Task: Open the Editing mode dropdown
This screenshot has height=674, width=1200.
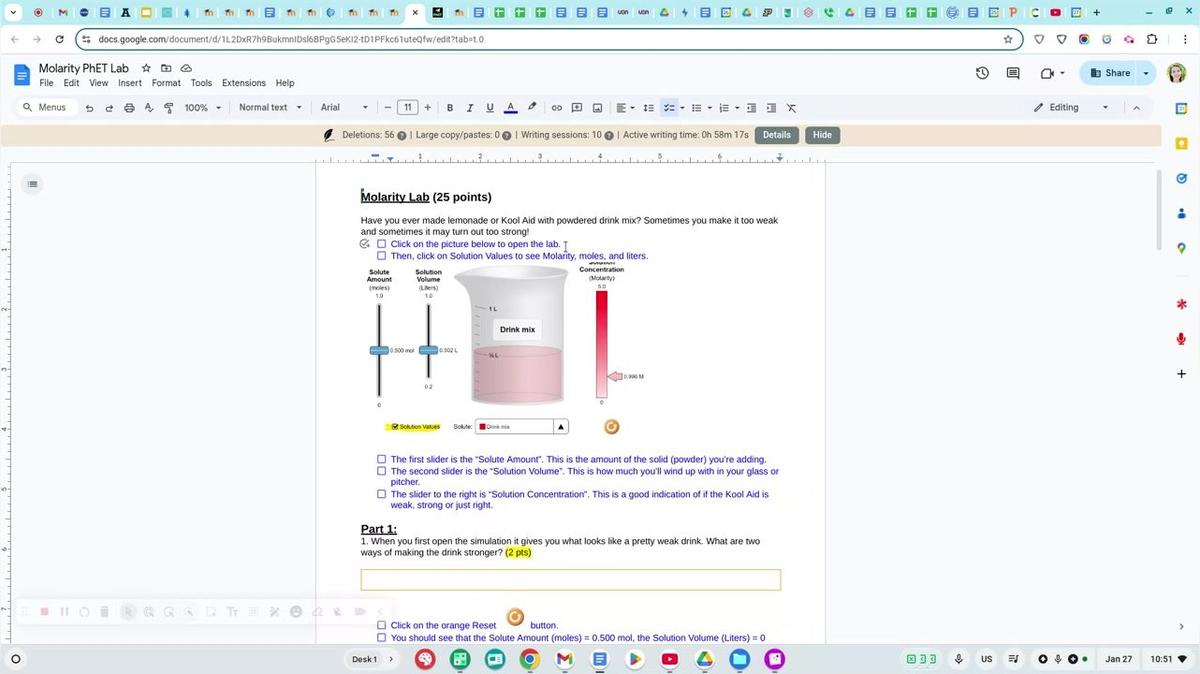Action: pyautogui.click(x=1071, y=108)
